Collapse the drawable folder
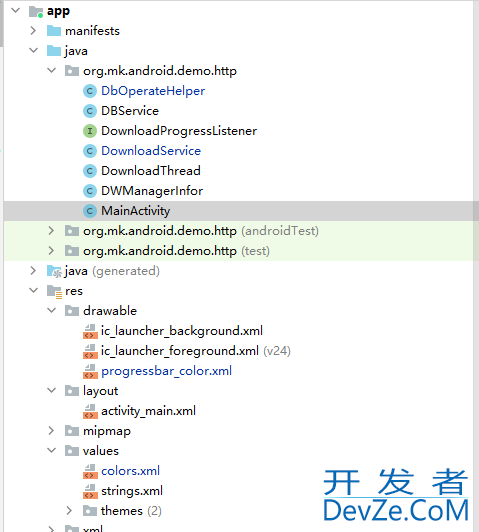Screen dimensions: 479x532 coord(52,310)
